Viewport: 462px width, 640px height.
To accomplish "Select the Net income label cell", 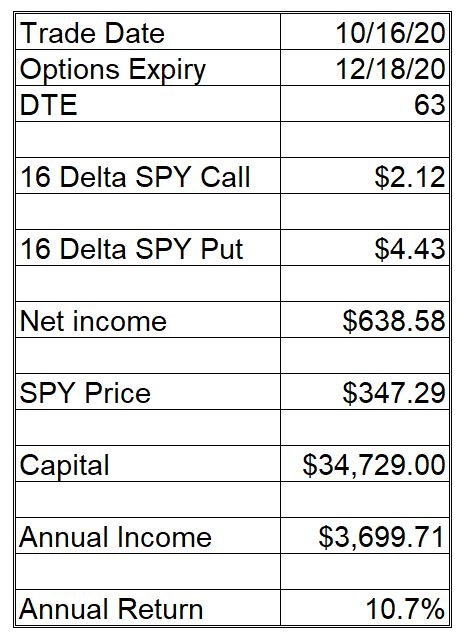I will coord(148,320).
